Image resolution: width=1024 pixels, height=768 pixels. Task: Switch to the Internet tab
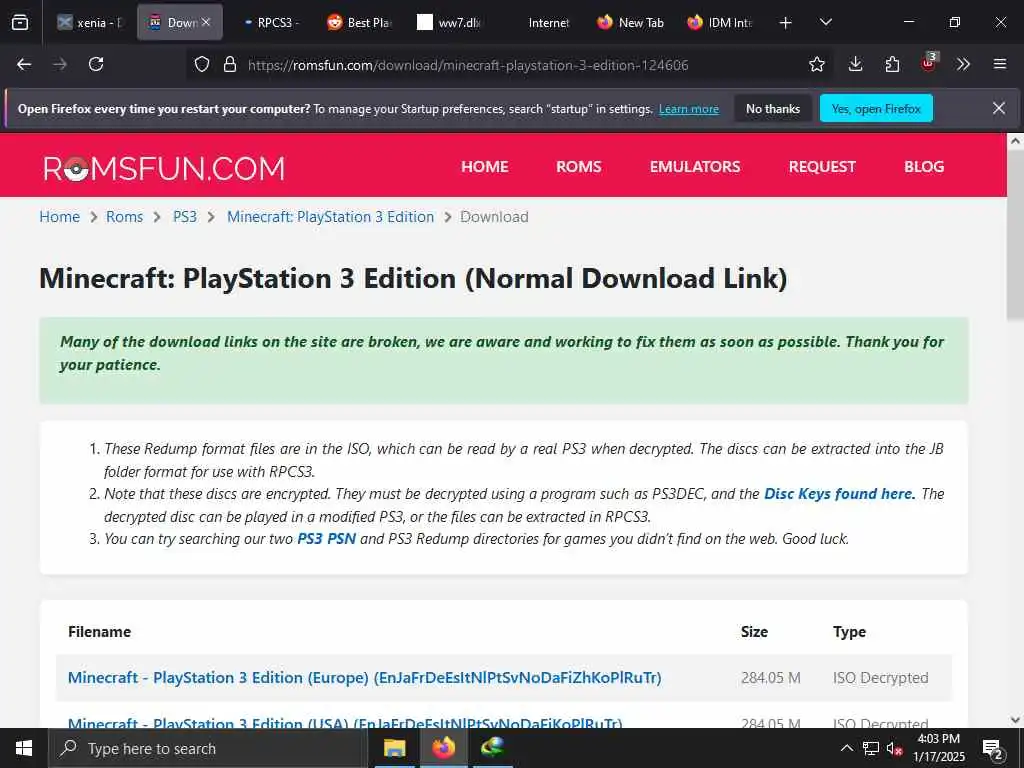539,23
